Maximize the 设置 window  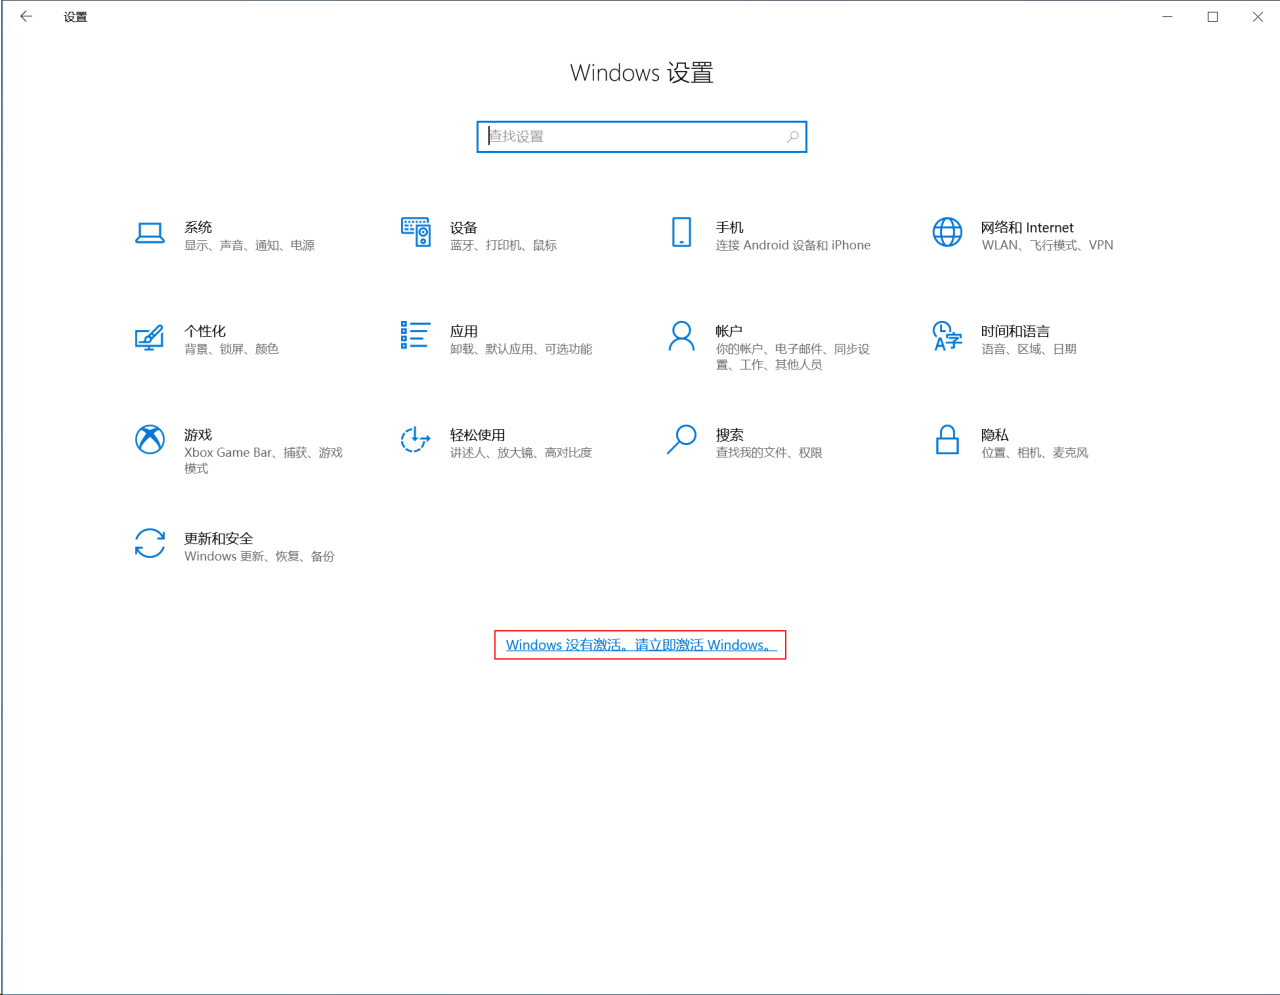pos(1213,16)
